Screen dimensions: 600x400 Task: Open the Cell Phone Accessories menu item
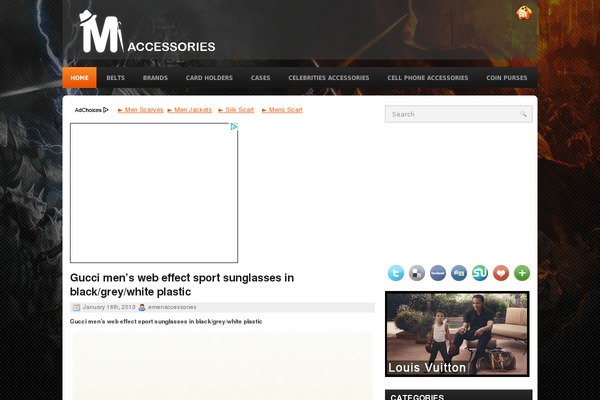pos(428,78)
